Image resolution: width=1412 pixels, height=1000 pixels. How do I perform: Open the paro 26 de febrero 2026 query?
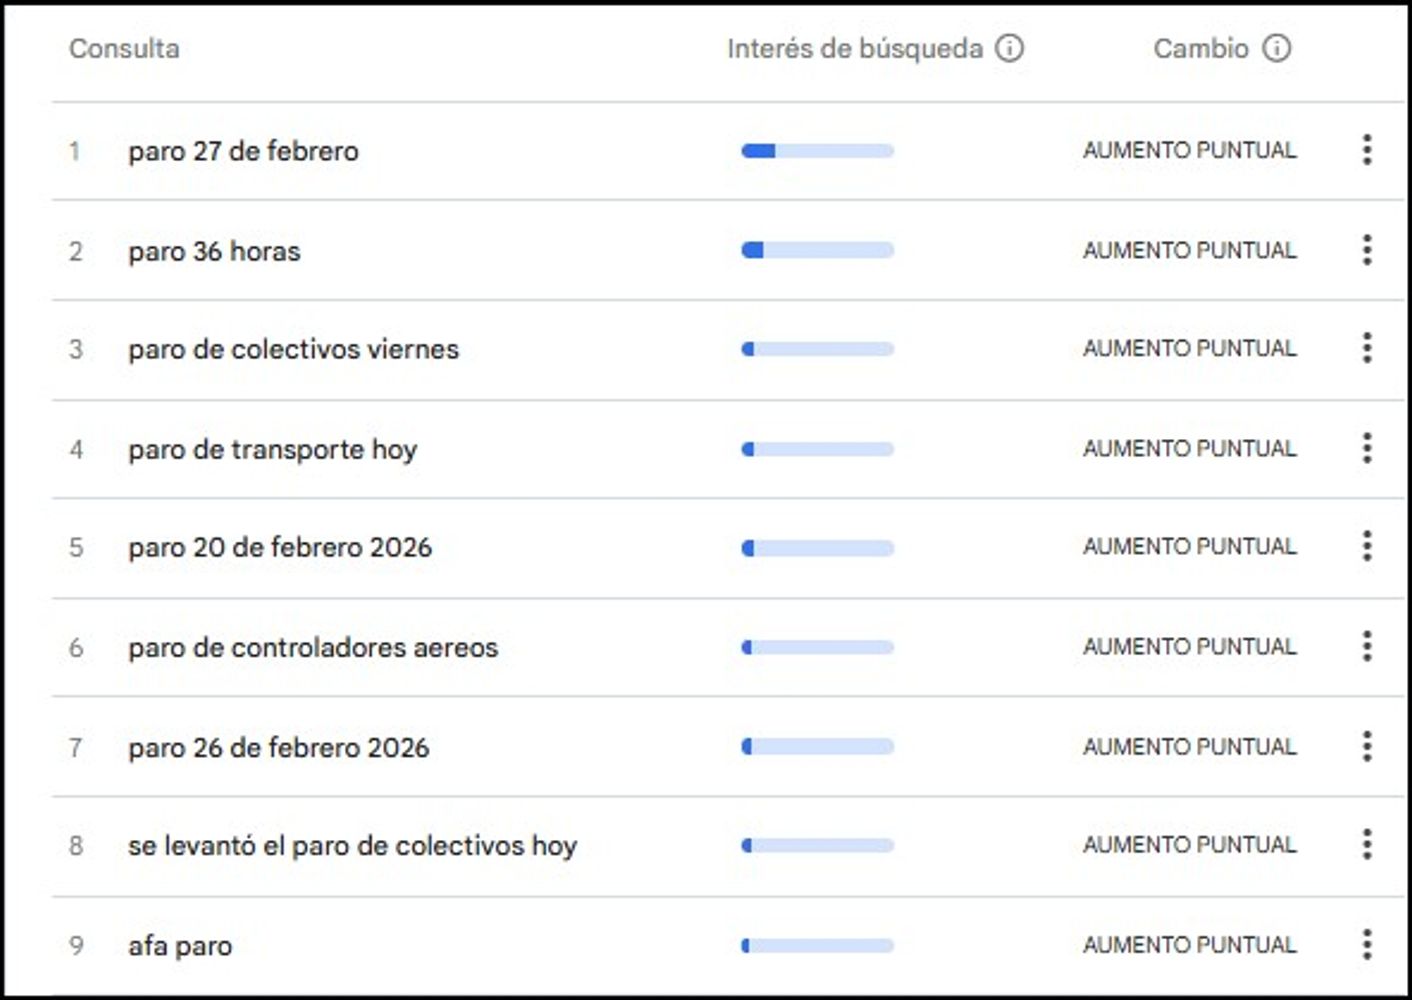(278, 747)
